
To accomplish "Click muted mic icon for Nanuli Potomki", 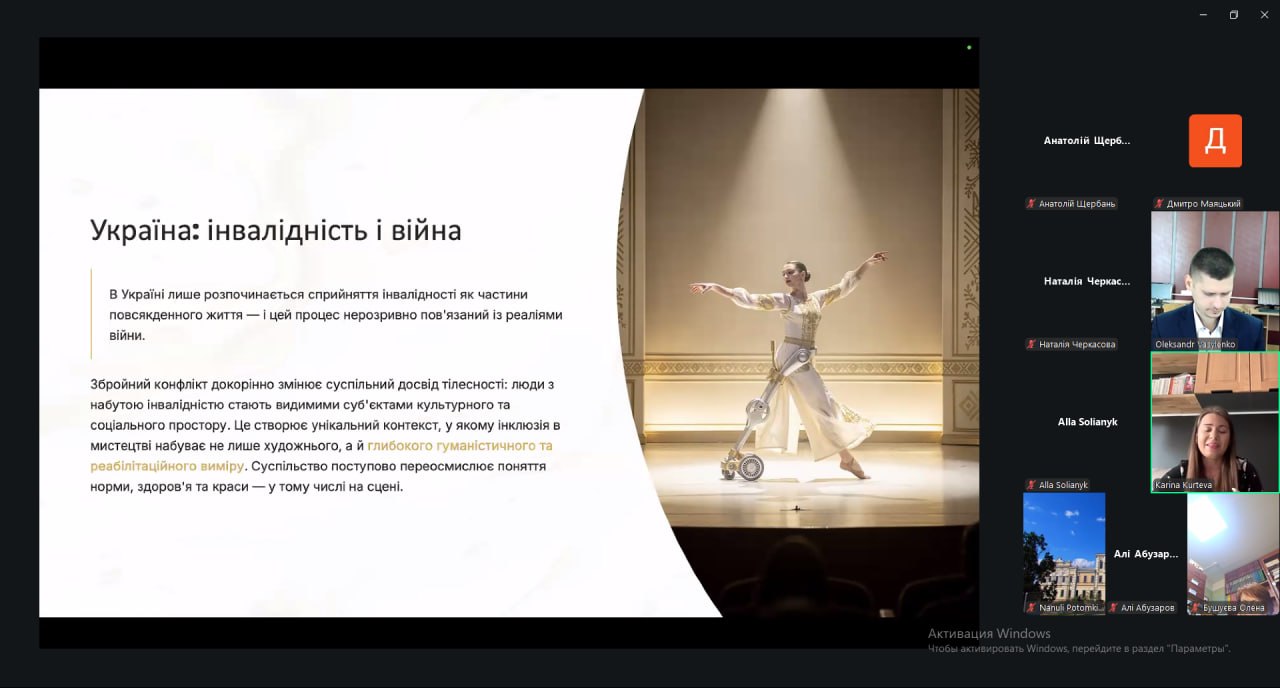I will tap(1031, 608).
